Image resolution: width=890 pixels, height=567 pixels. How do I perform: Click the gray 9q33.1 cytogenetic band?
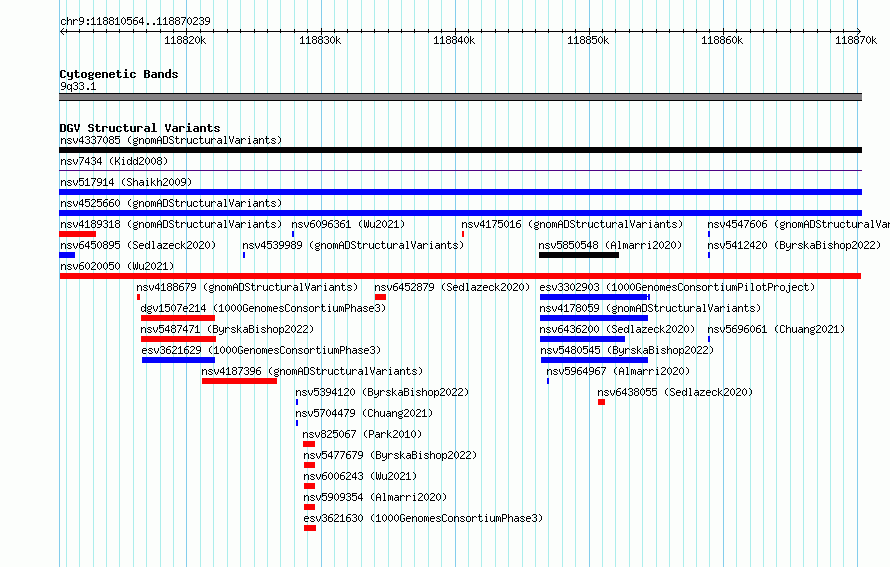point(460,97)
